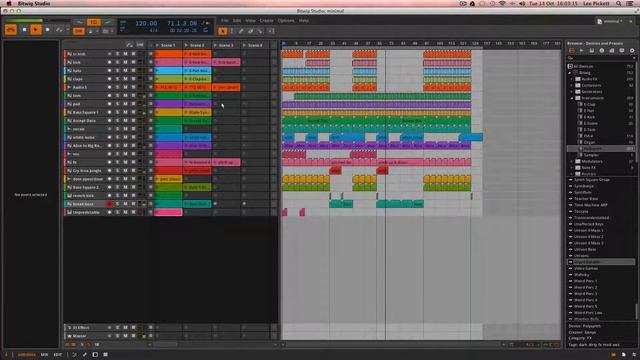Viewport: 640px width, 360px height.
Task: Launch Scene 3
Action: click(x=215, y=45)
